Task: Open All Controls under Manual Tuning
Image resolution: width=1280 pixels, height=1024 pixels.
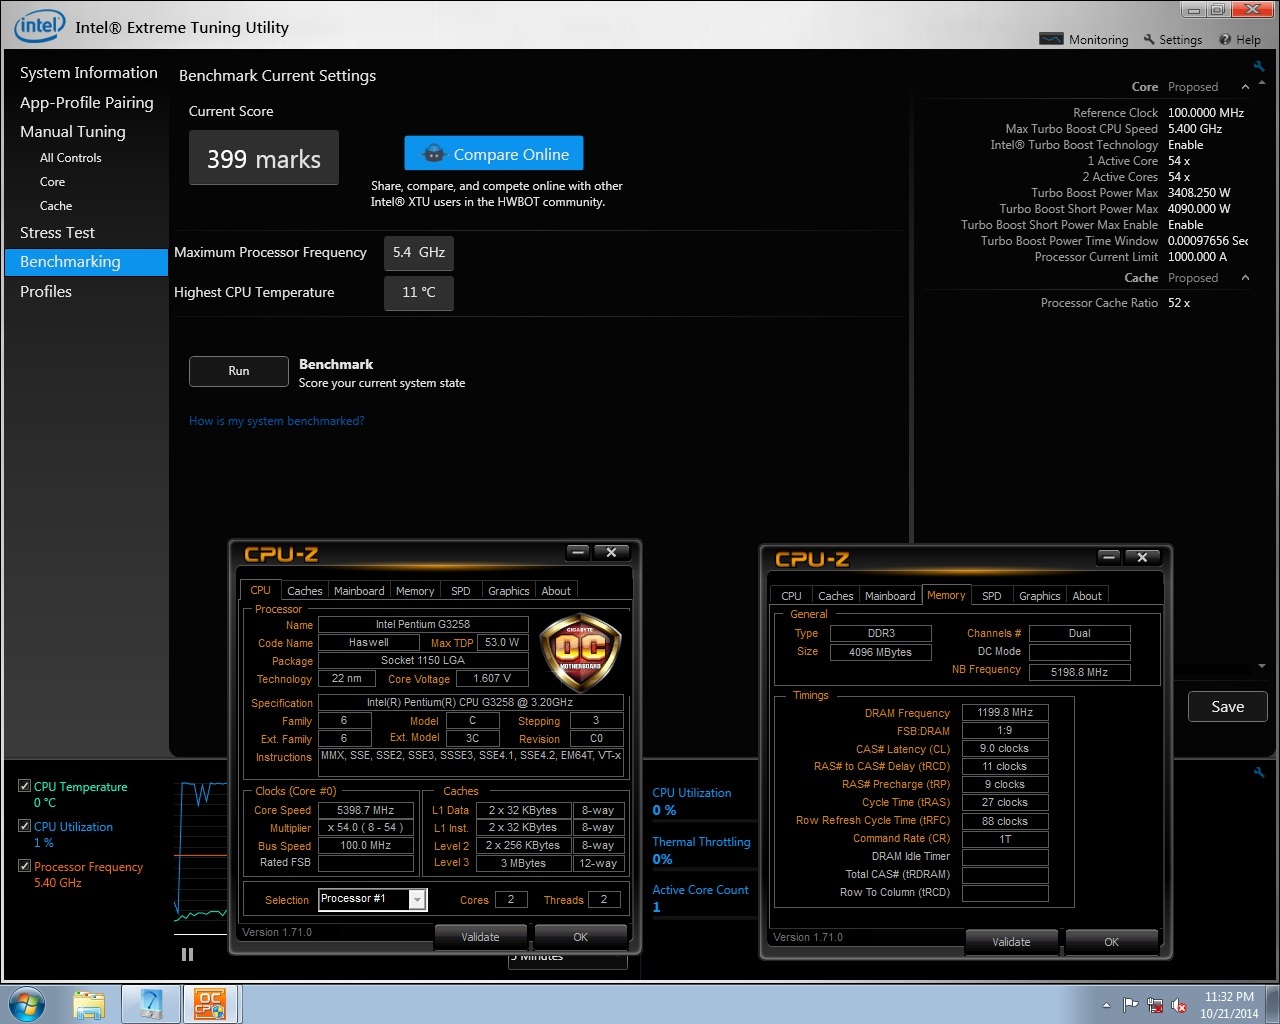Action: click(71, 158)
